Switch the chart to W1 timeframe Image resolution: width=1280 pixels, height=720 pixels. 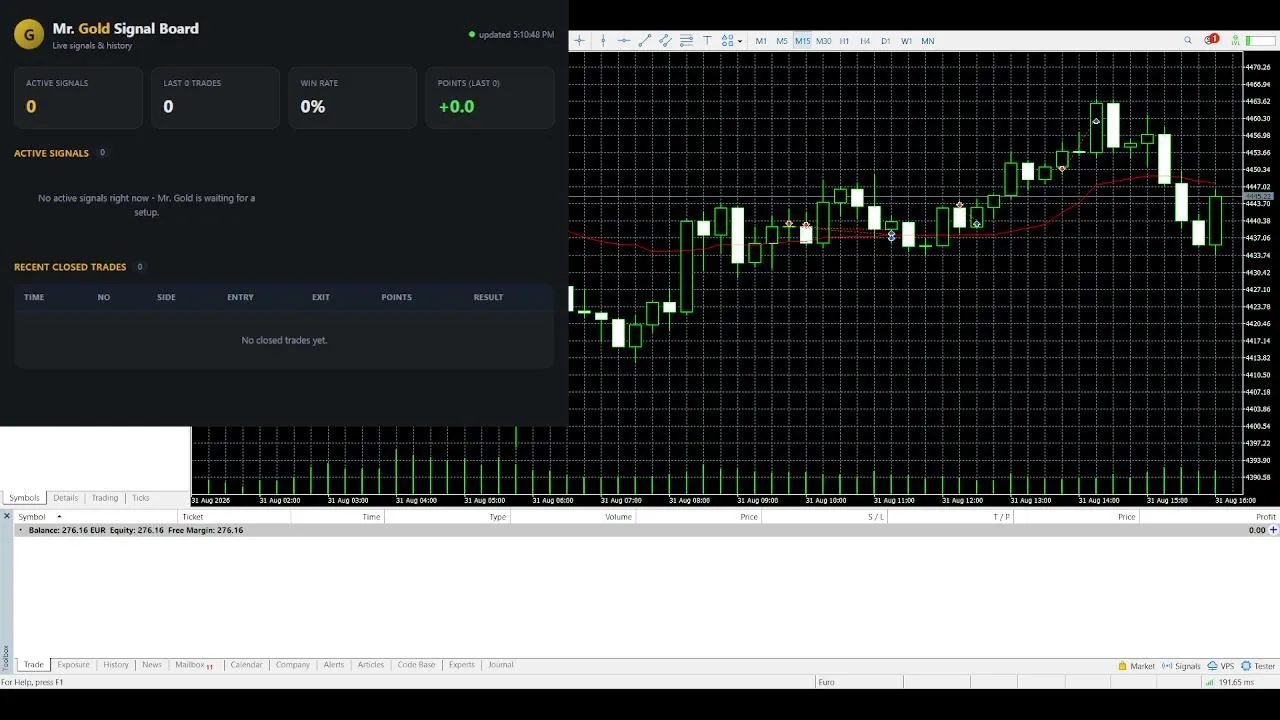pos(907,41)
